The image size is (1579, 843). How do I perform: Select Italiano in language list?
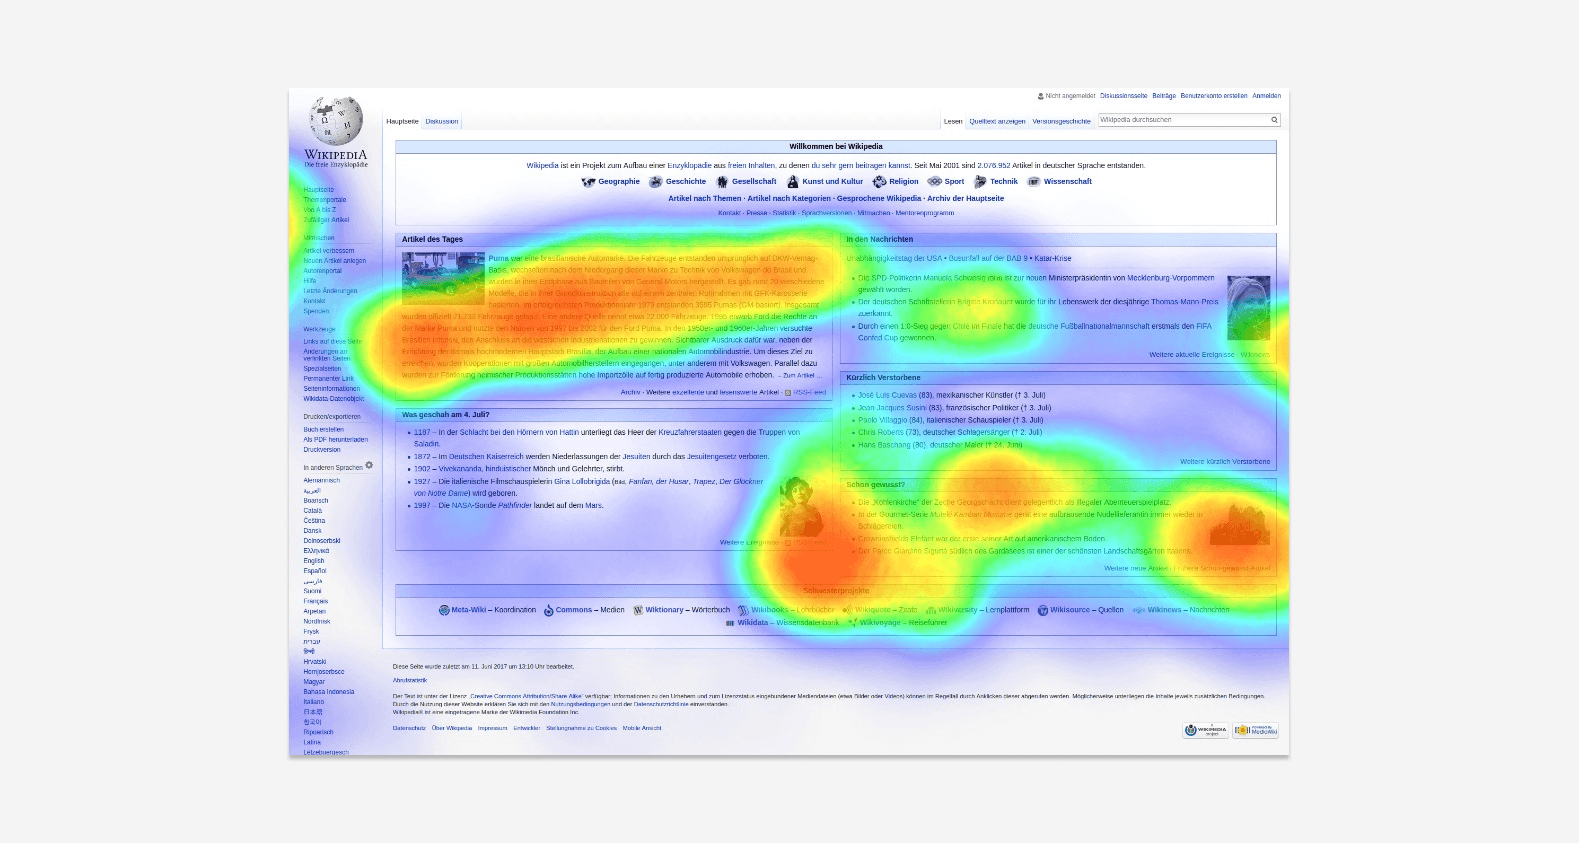tap(314, 702)
